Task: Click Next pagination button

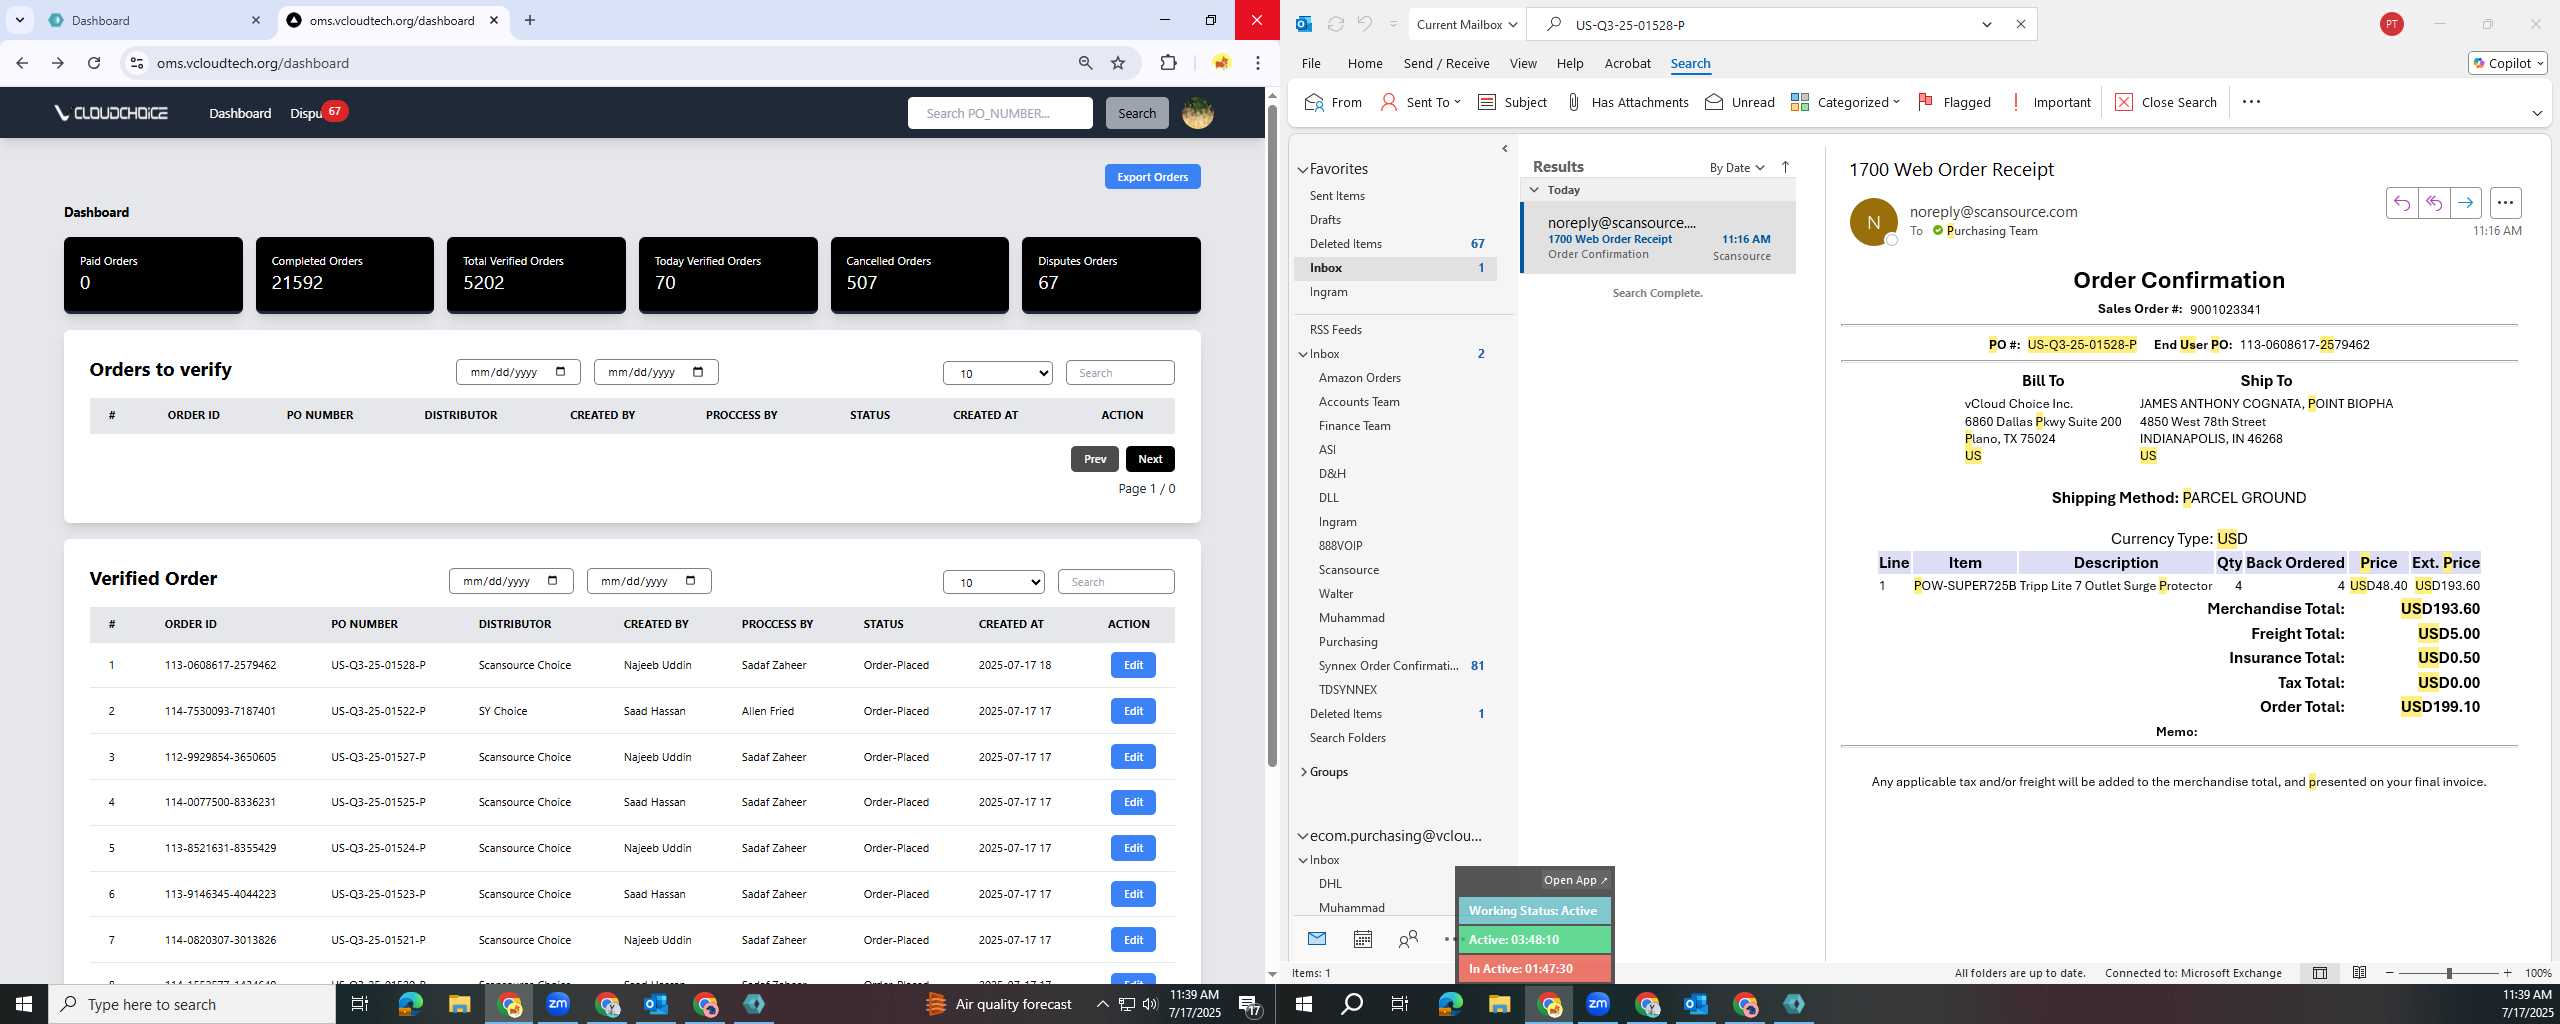Action: tap(1150, 459)
